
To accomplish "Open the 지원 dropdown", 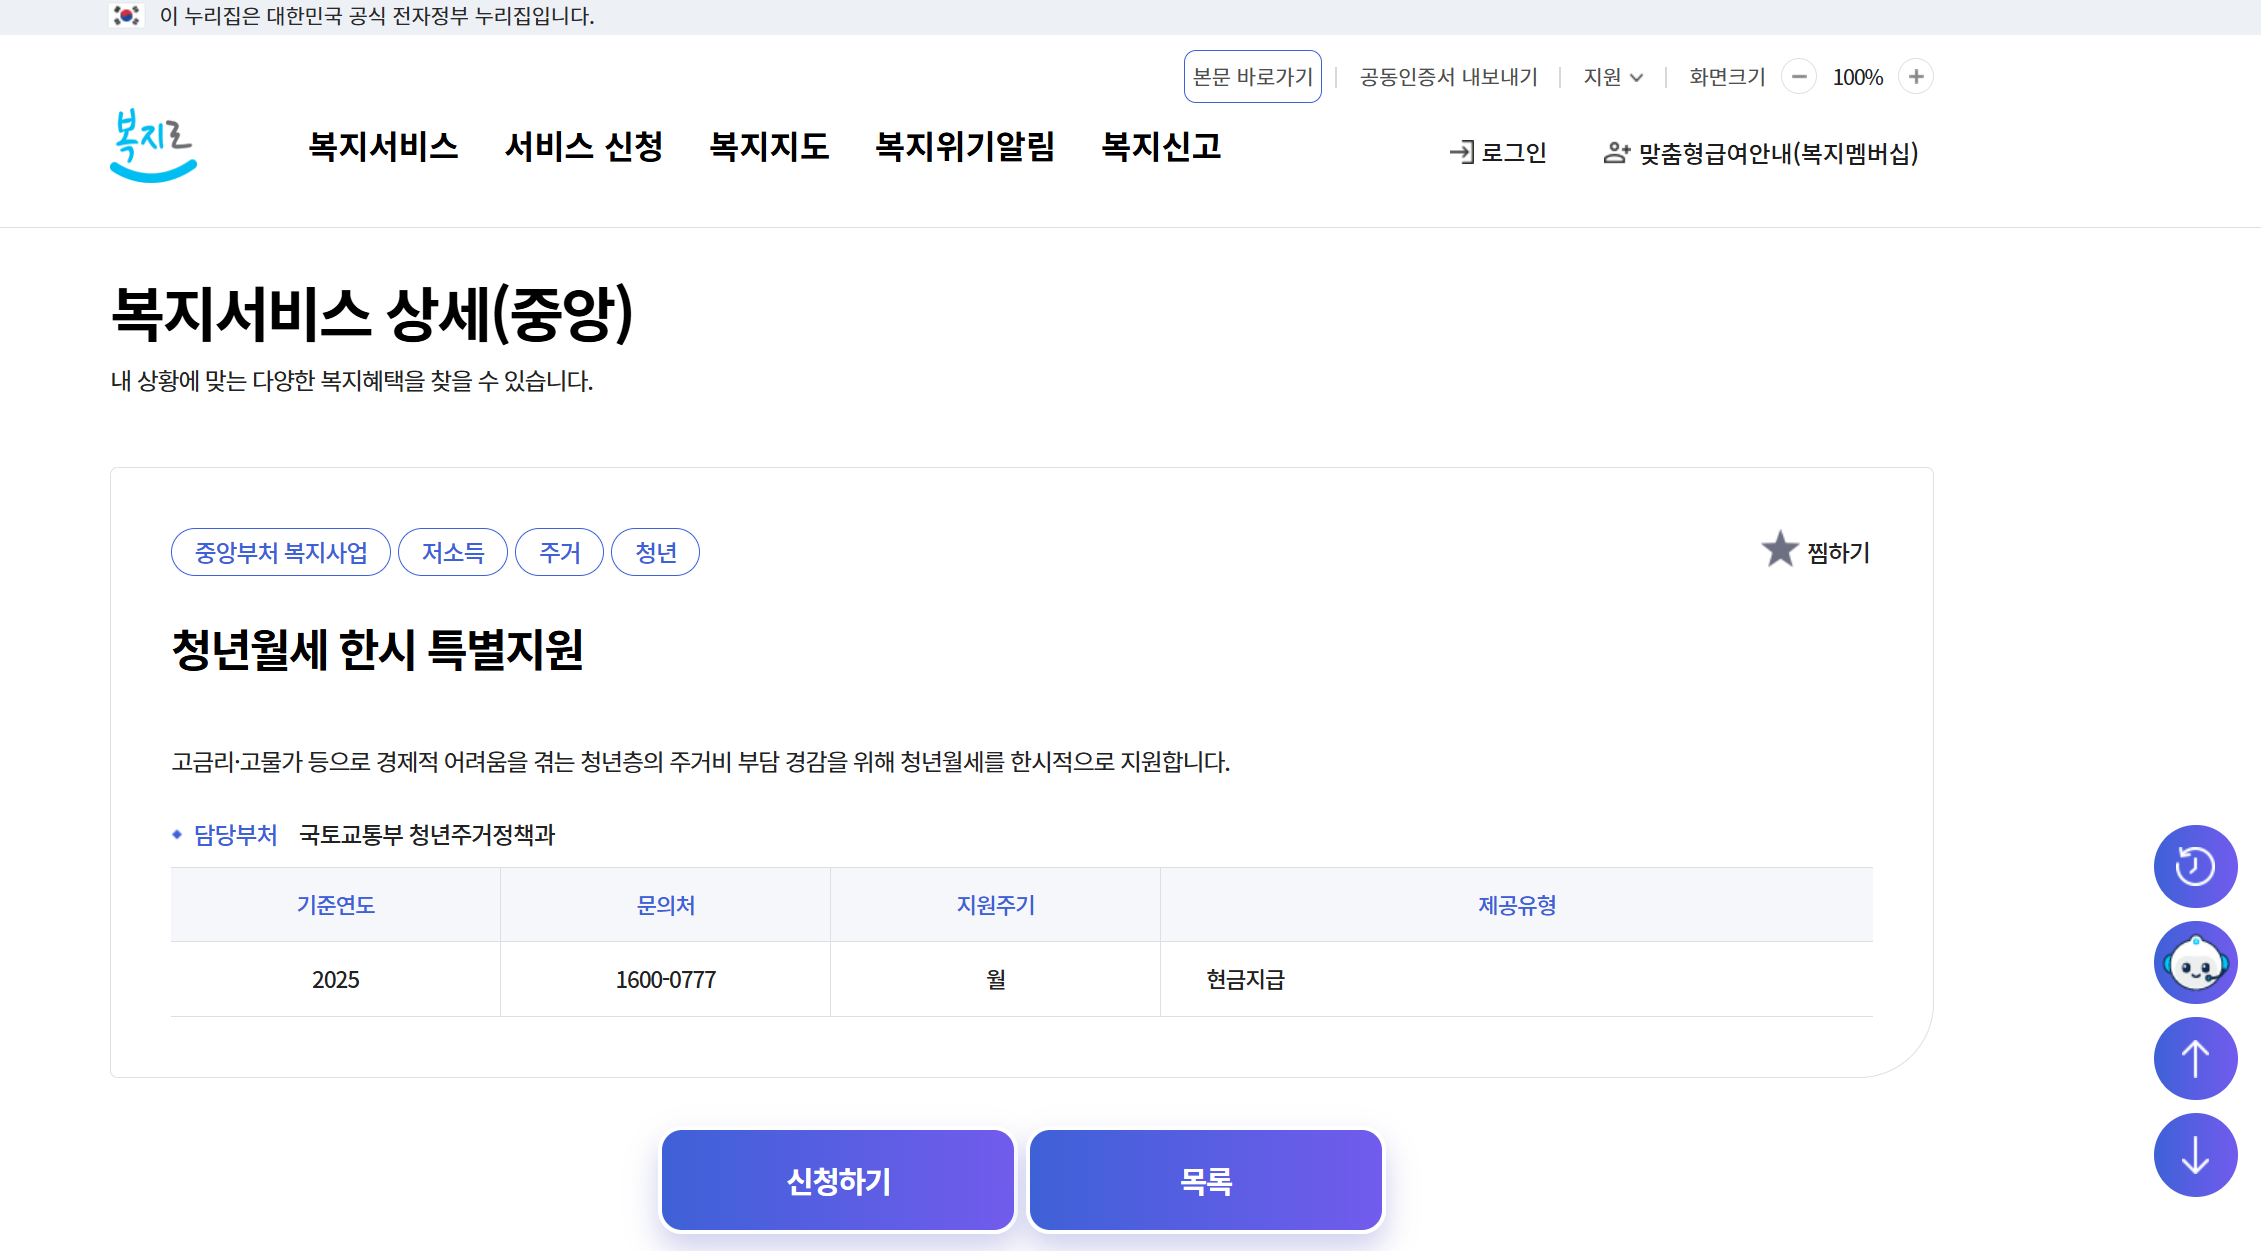I will [1612, 76].
